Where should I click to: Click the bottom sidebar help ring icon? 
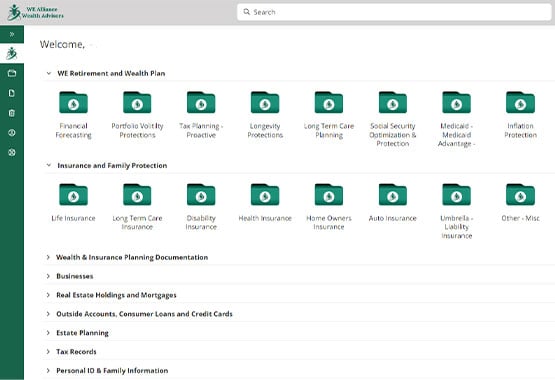(12, 152)
